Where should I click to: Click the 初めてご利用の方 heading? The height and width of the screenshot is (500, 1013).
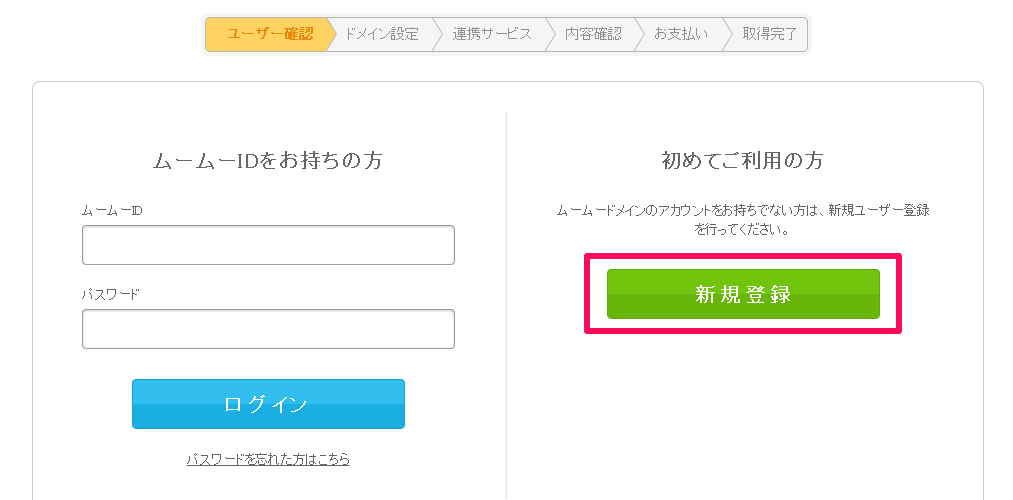pos(743,161)
